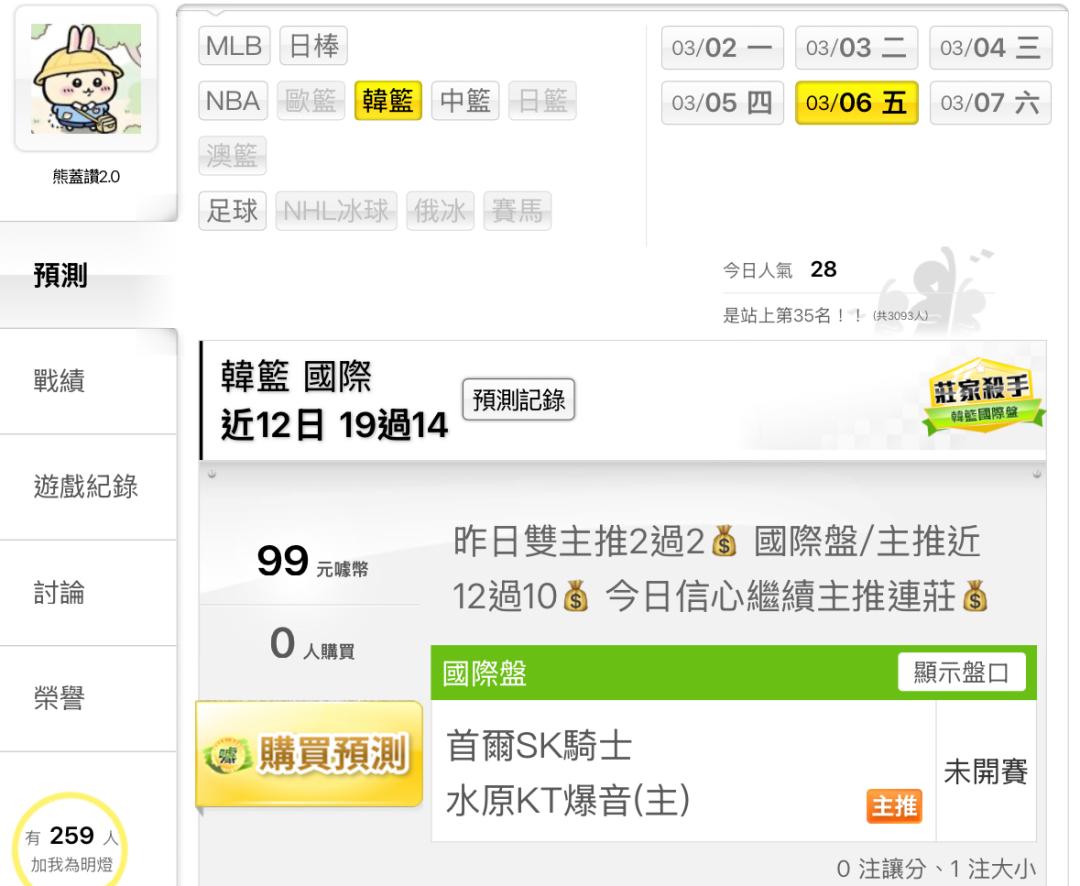Open the 遊戲紀錄 sidebar tab
Image resolution: width=1080 pixels, height=886 pixels.
click(88, 487)
